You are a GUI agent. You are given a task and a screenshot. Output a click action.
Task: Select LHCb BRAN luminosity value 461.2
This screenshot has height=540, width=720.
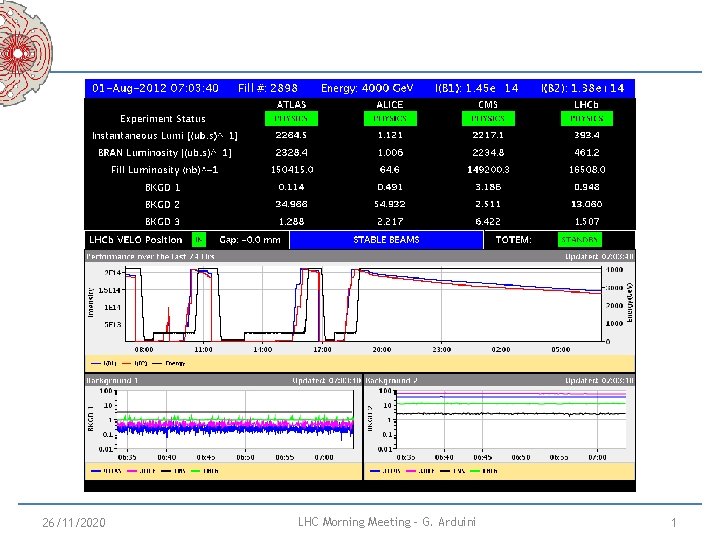tap(586, 152)
